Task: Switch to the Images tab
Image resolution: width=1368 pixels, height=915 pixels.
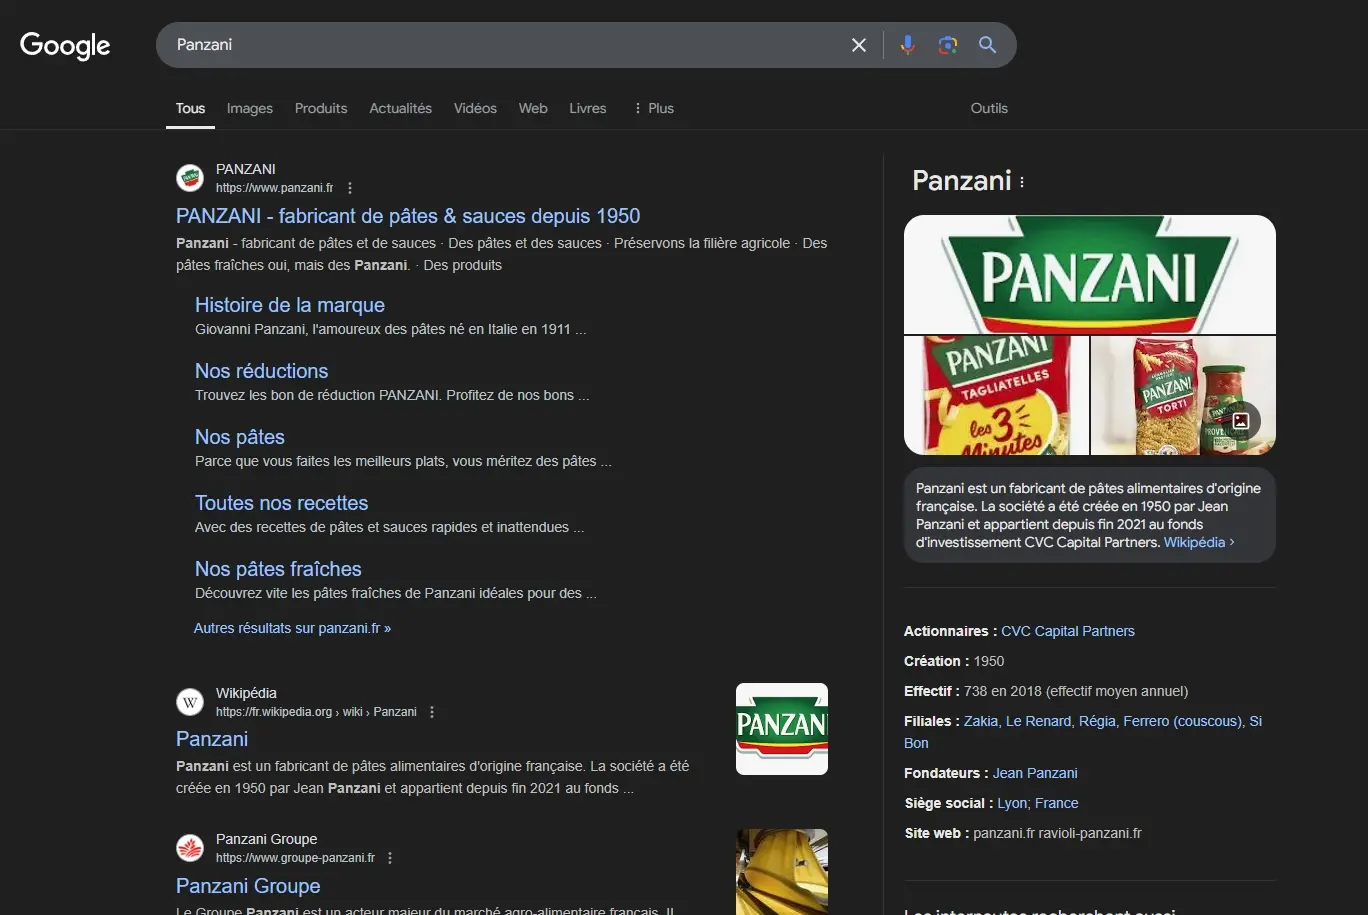Action: [250, 108]
